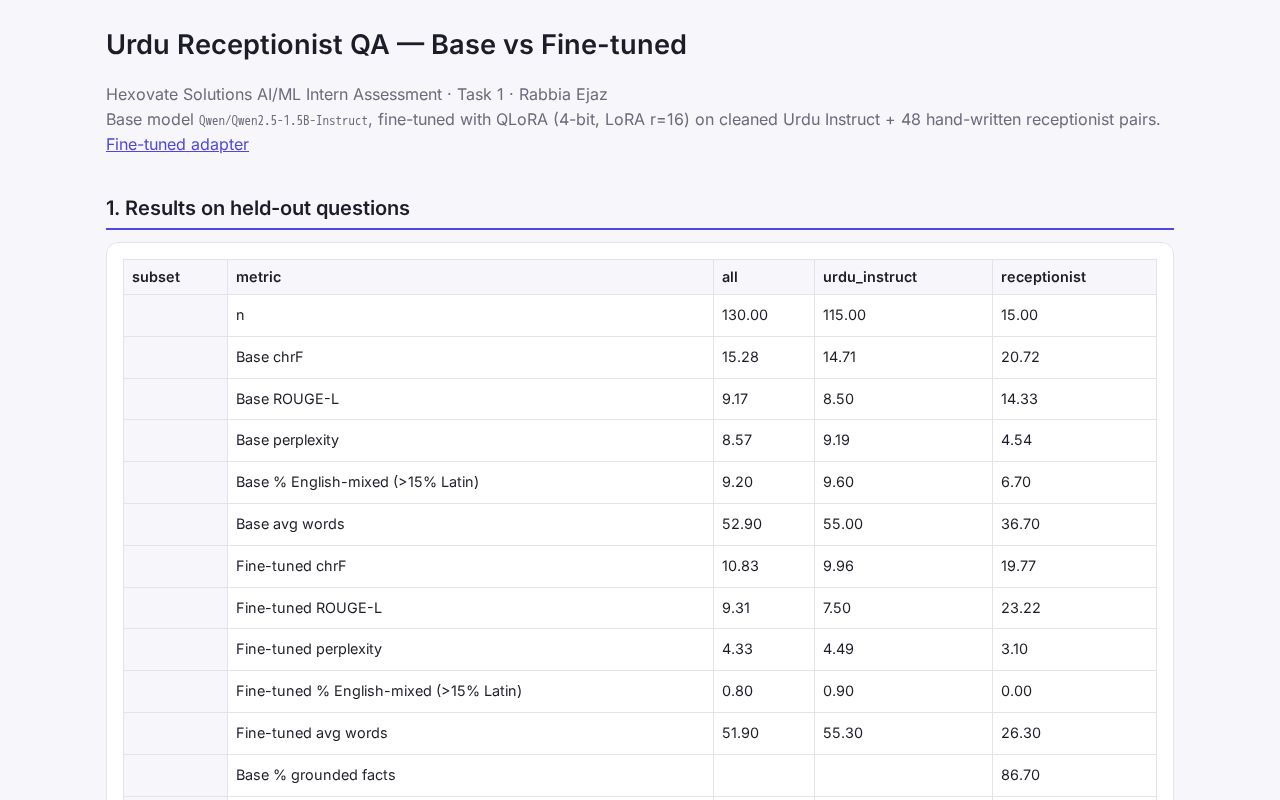Screen dimensions: 1280x800
Task: Click the 14.33 Base ROUGE-L value
Action: 1019,399
